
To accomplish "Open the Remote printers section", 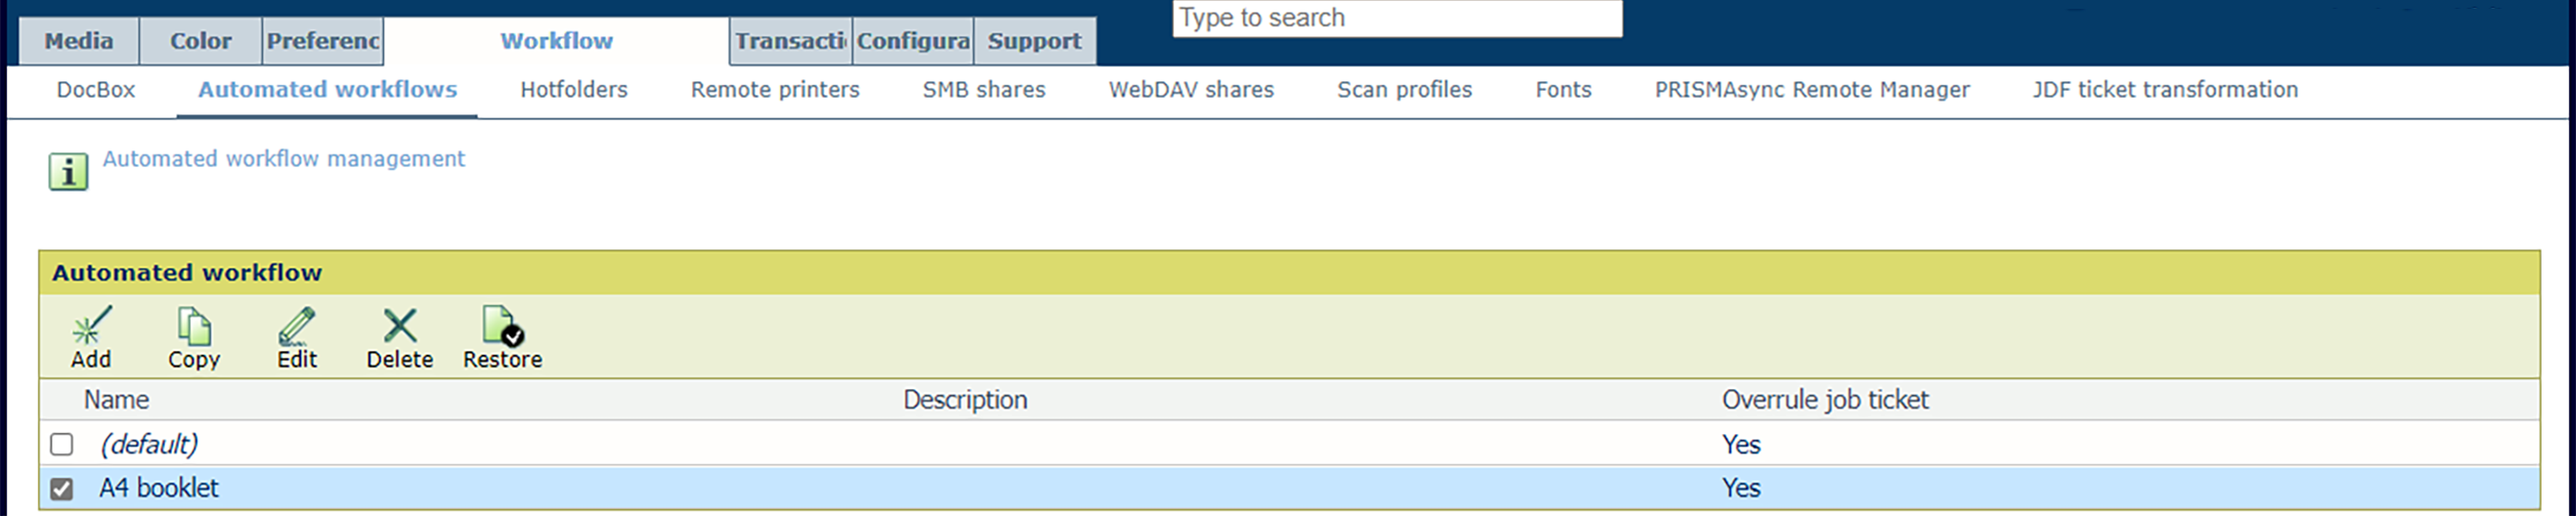I will pyautogui.click(x=775, y=90).
